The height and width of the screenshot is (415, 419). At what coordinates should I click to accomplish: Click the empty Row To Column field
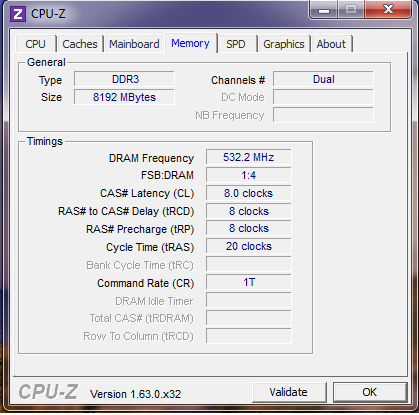(x=249, y=336)
